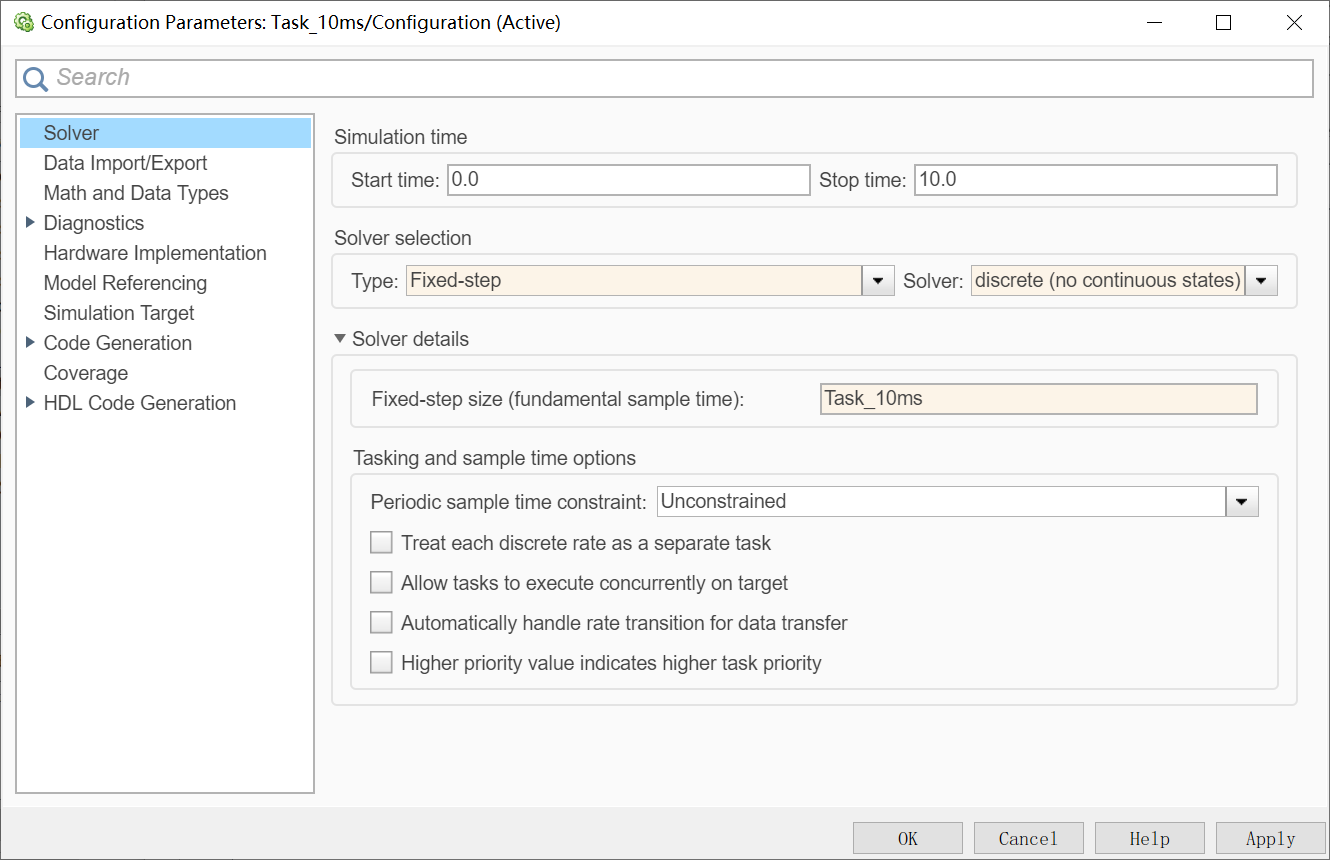This screenshot has width=1330, height=860.
Task: Open the Solver selection dropdown arrow
Action: [x=1261, y=281]
